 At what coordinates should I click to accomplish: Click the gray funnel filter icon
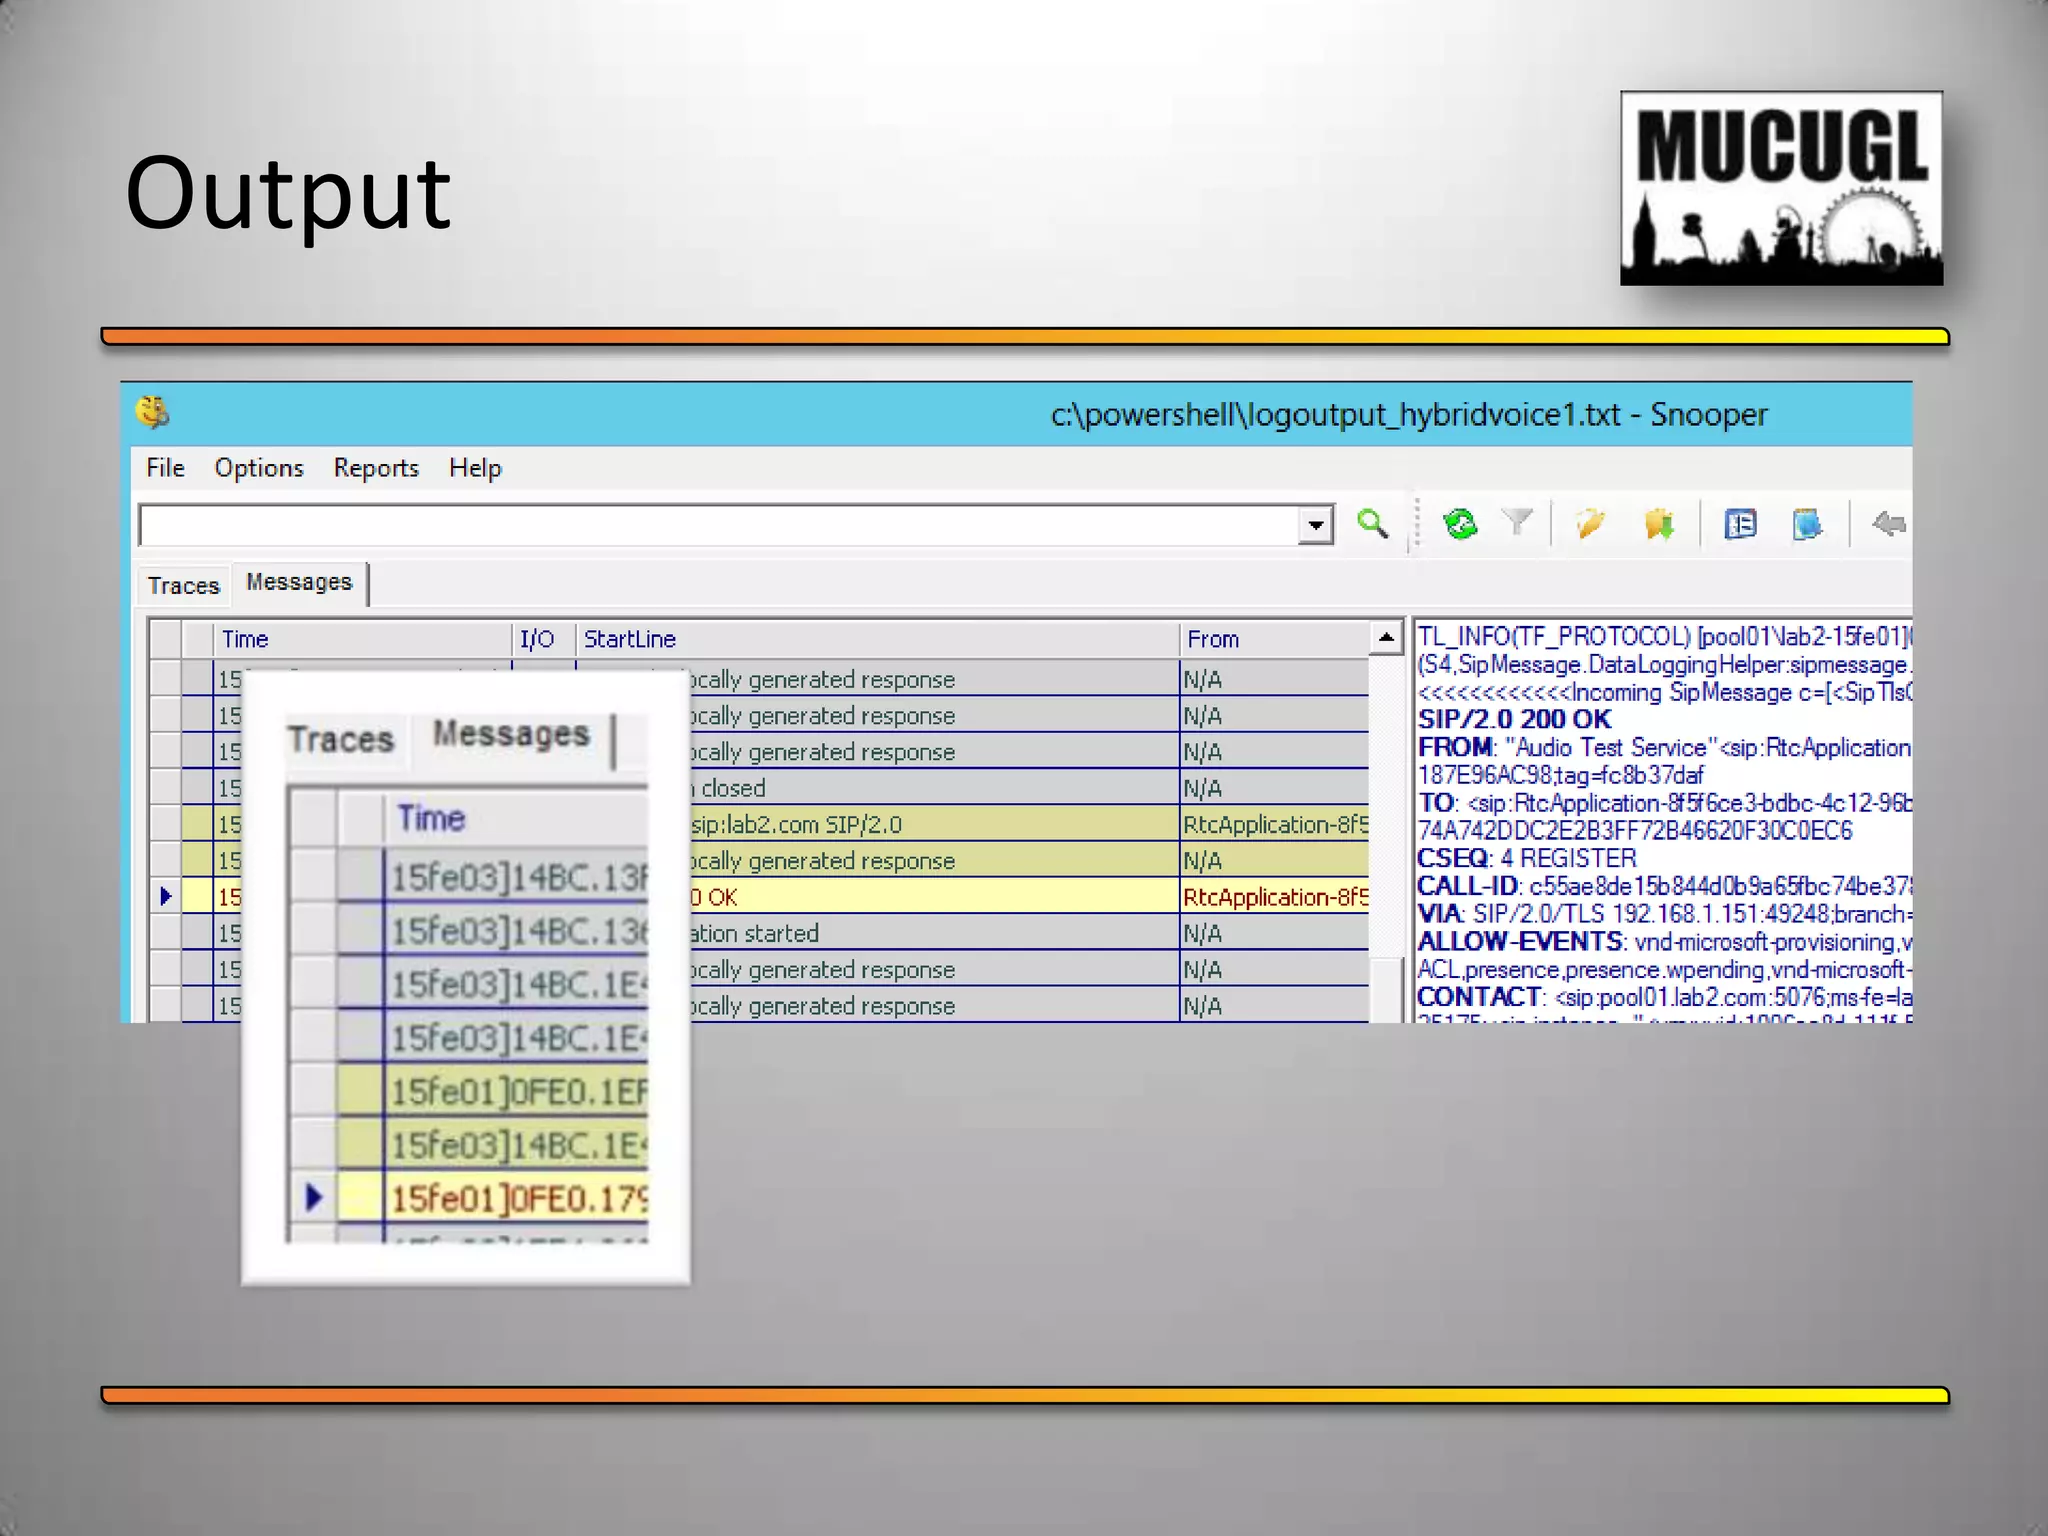1517,522
